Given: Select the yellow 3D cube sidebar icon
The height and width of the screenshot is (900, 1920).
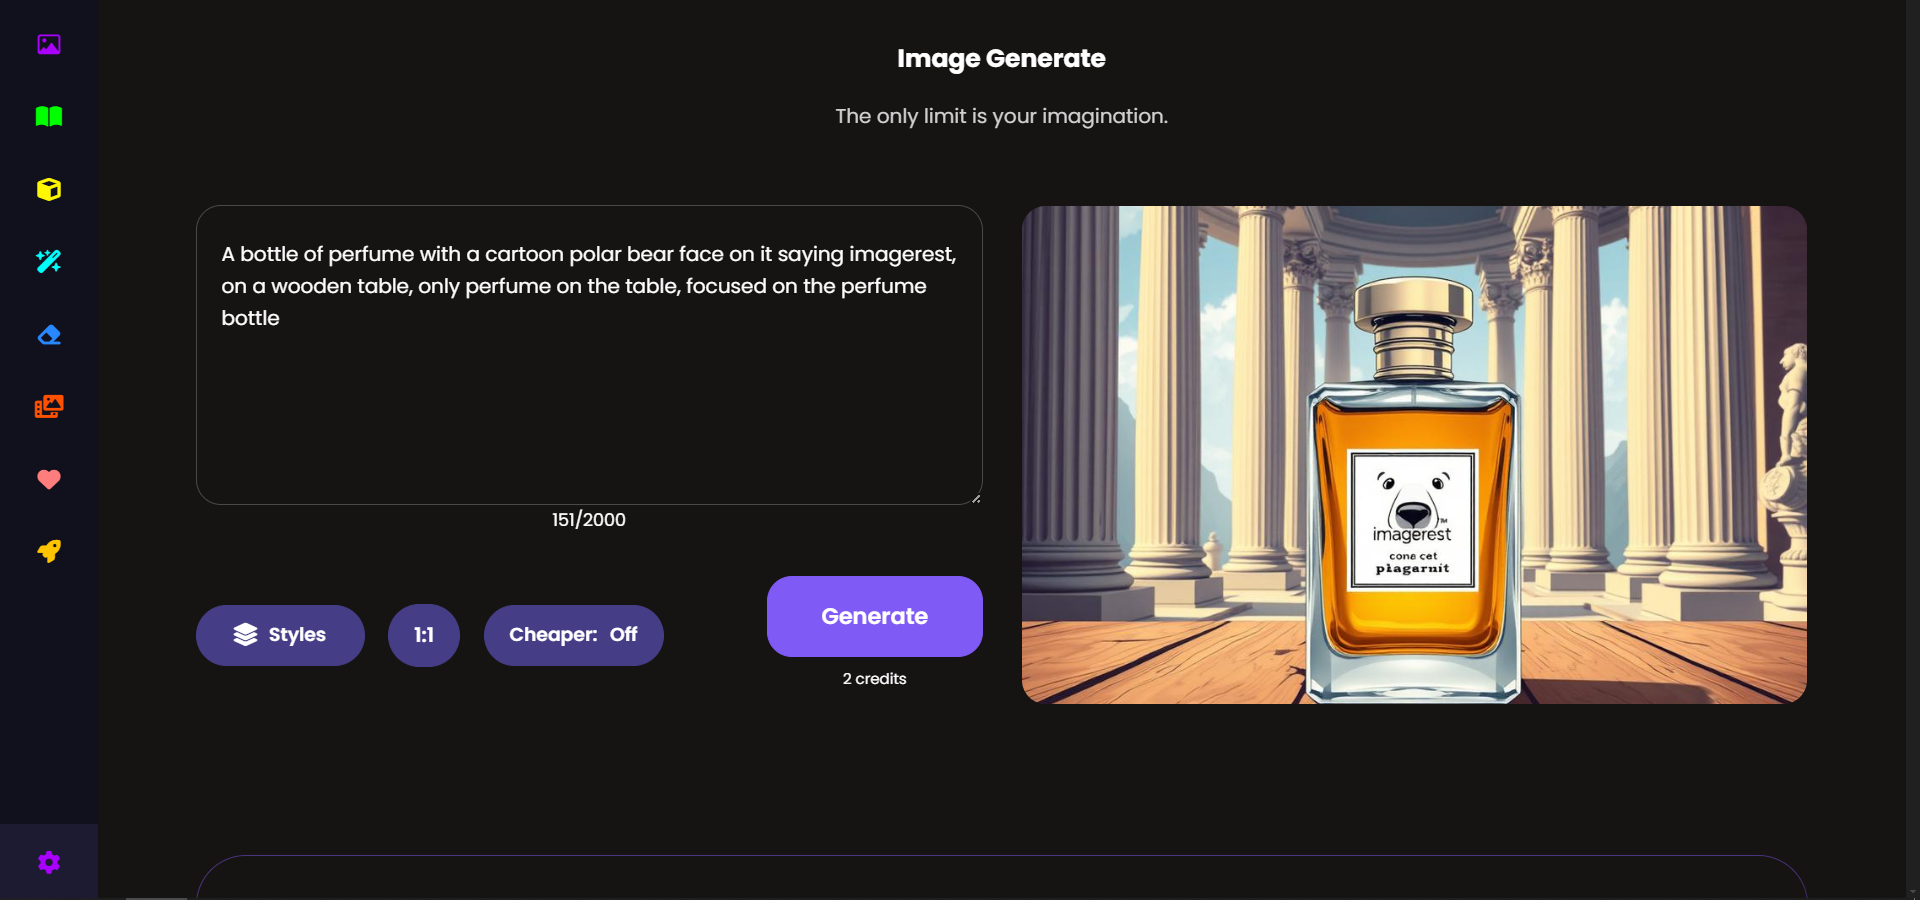Looking at the screenshot, I should point(49,189).
